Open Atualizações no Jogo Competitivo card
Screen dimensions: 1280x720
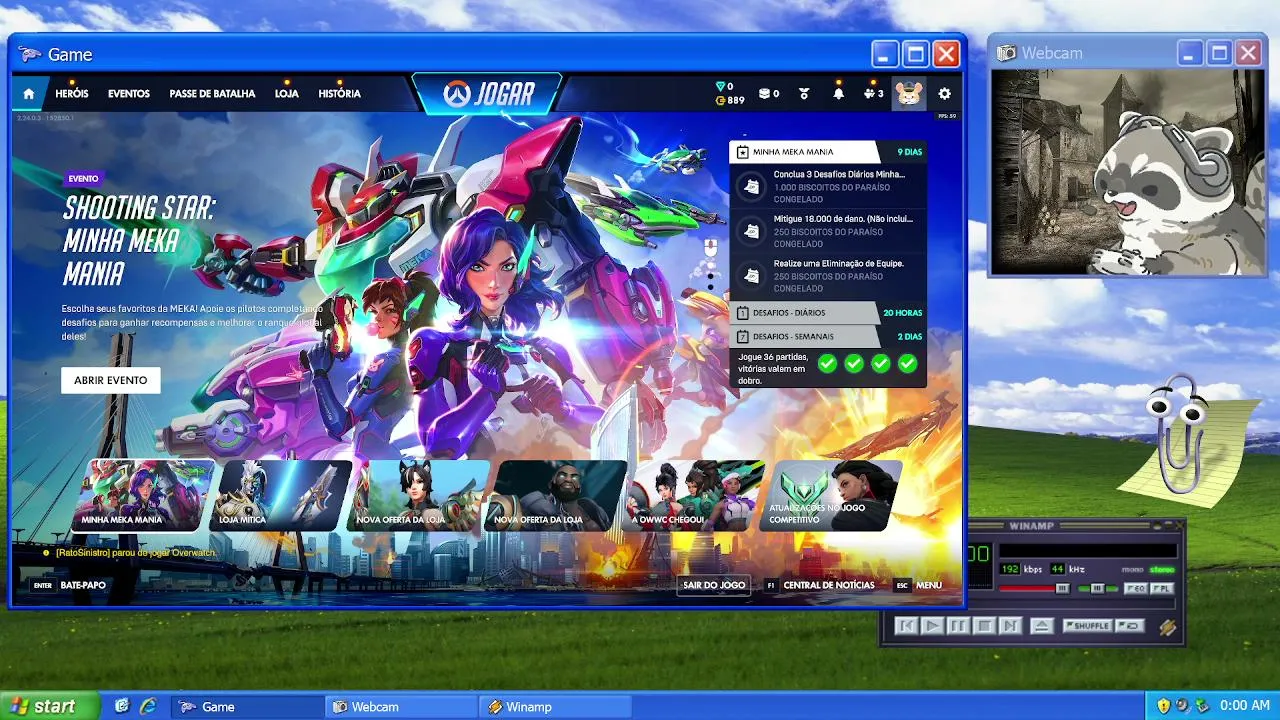(830, 495)
